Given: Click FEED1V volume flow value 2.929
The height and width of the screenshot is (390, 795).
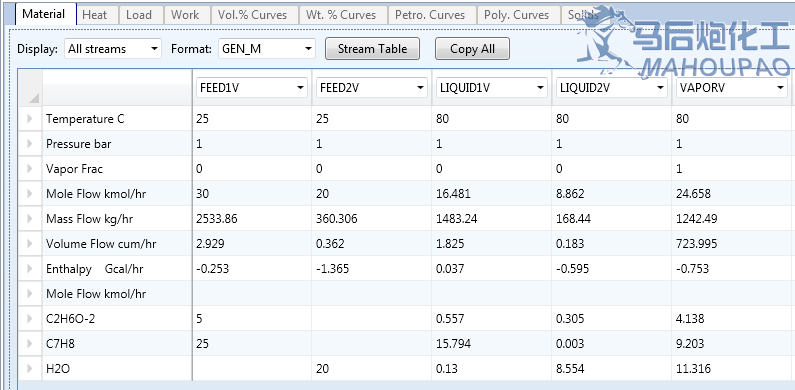Looking at the screenshot, I should [x=210, y=243].
